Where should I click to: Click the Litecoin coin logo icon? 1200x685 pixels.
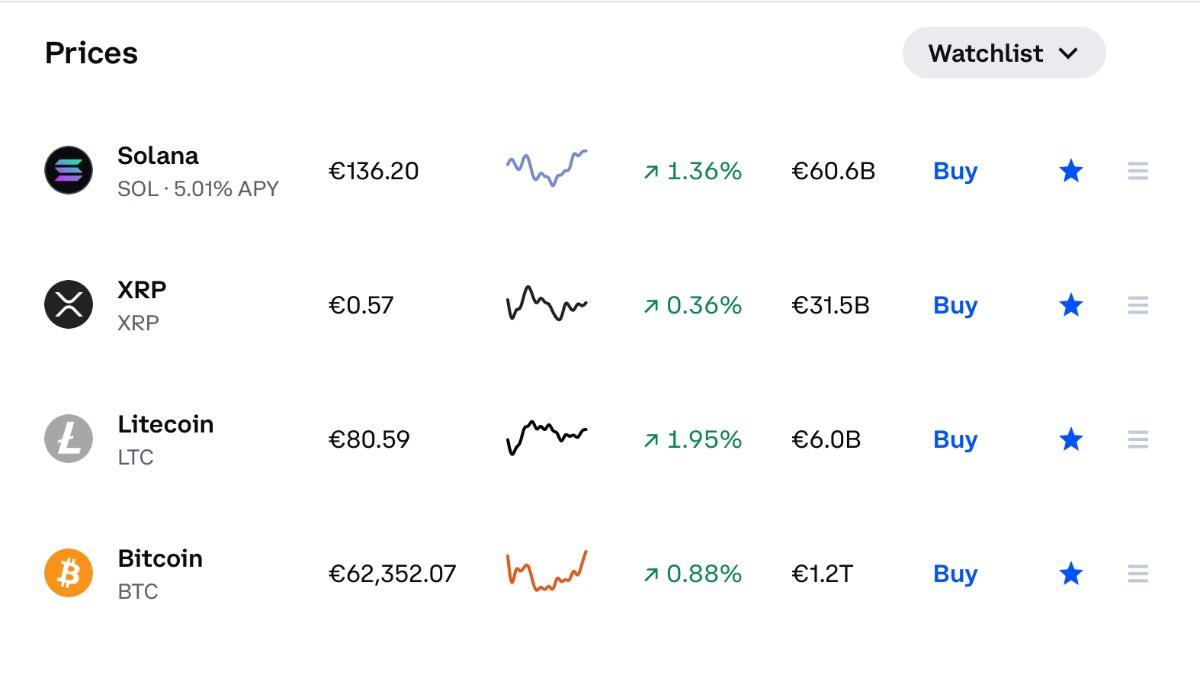click(69, 439)
